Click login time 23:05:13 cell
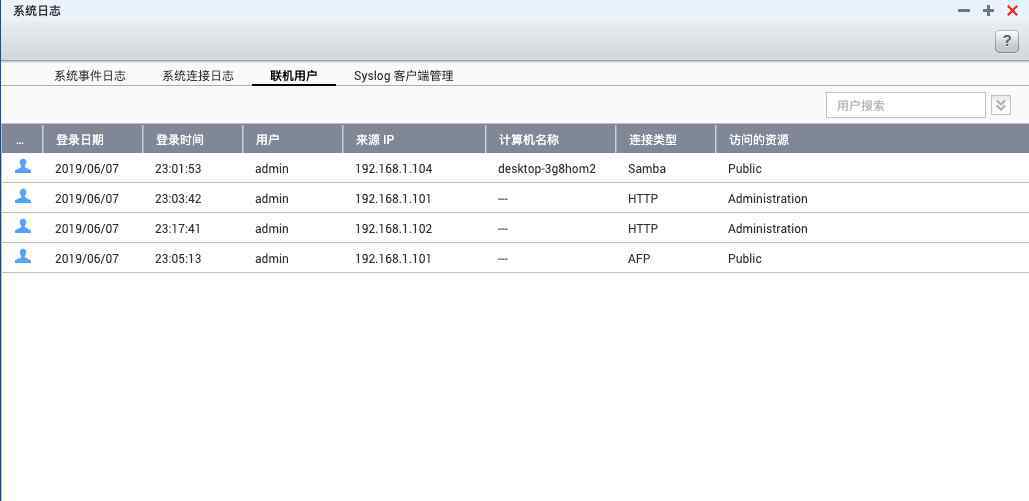Screen dimensions: 1029x501 pos(178,259)
